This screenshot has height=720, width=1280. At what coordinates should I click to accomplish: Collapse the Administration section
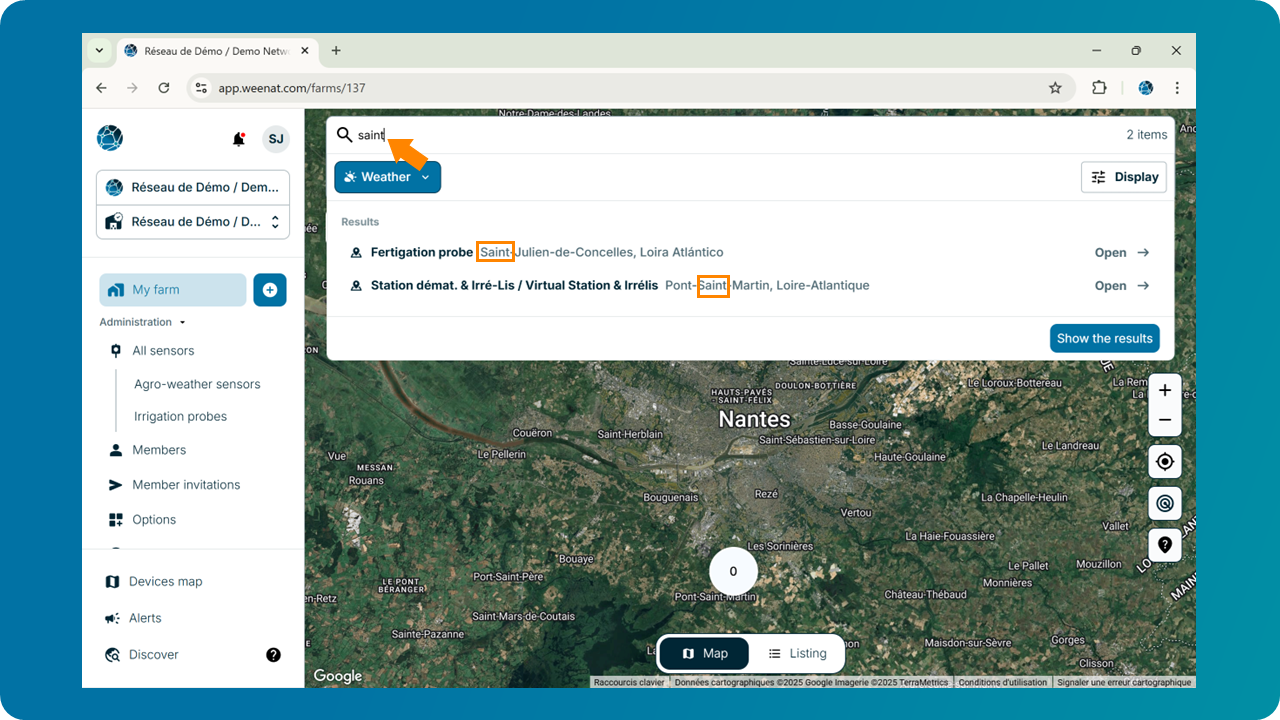coord(142,322)
